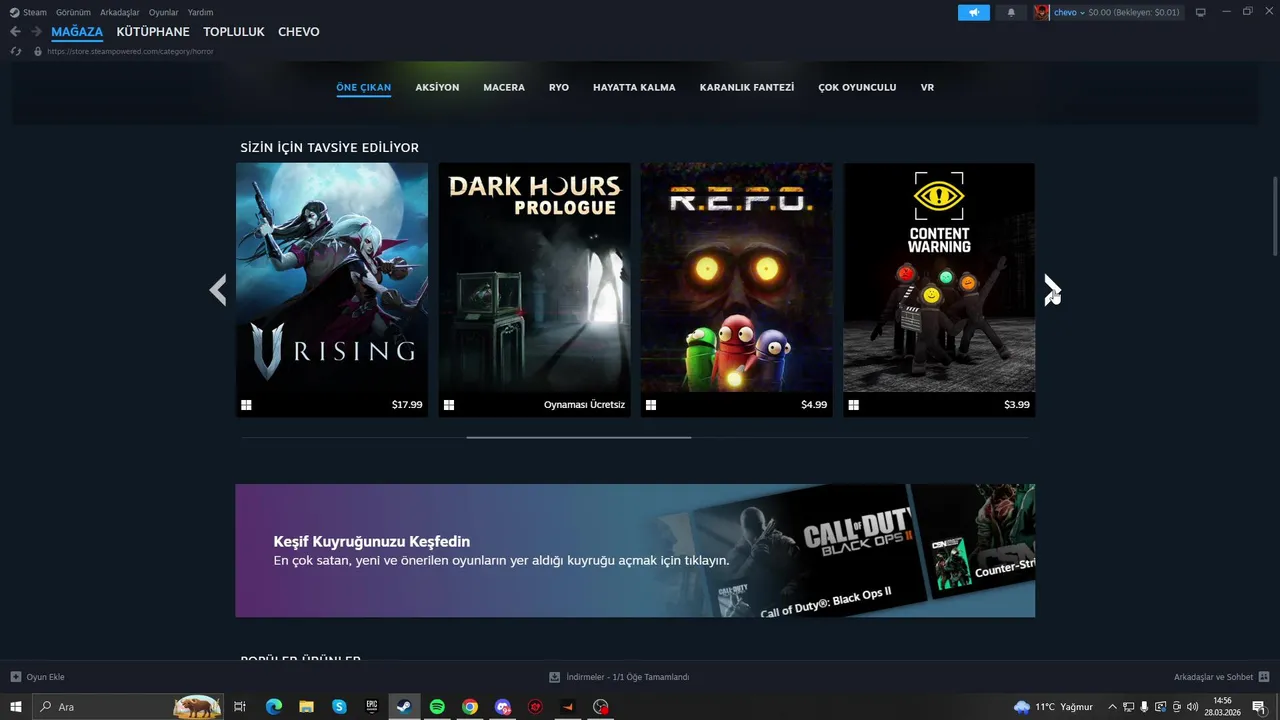The image size is (1280, 720).
Task: Open the Windows action center icon
Action: click(1259, 707)
